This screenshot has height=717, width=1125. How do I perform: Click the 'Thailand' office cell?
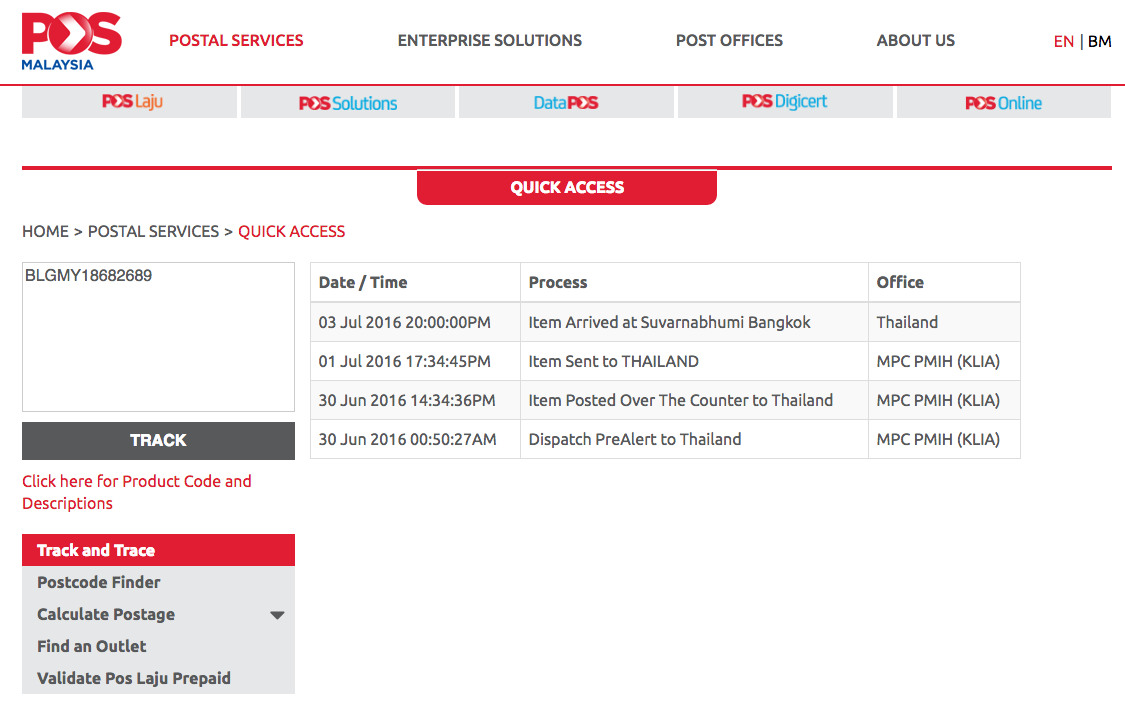tap(944, 322)
